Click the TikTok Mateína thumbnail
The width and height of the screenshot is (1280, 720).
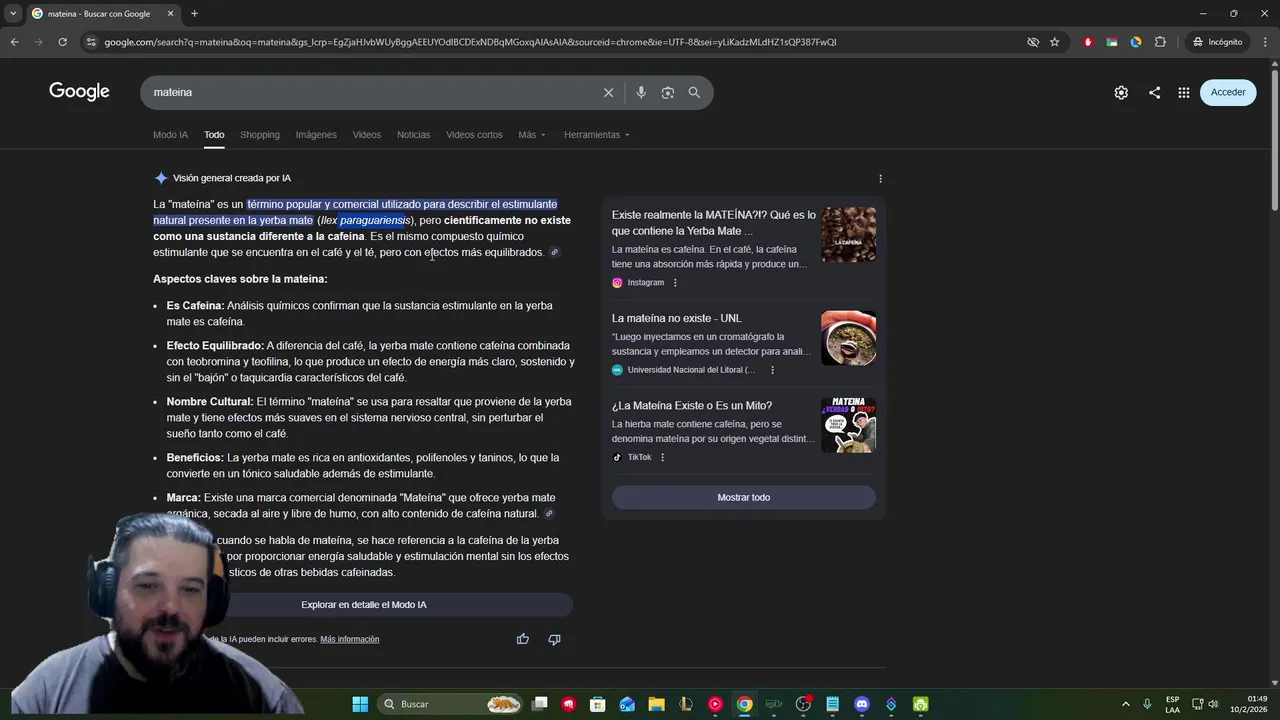pos(849,425)
